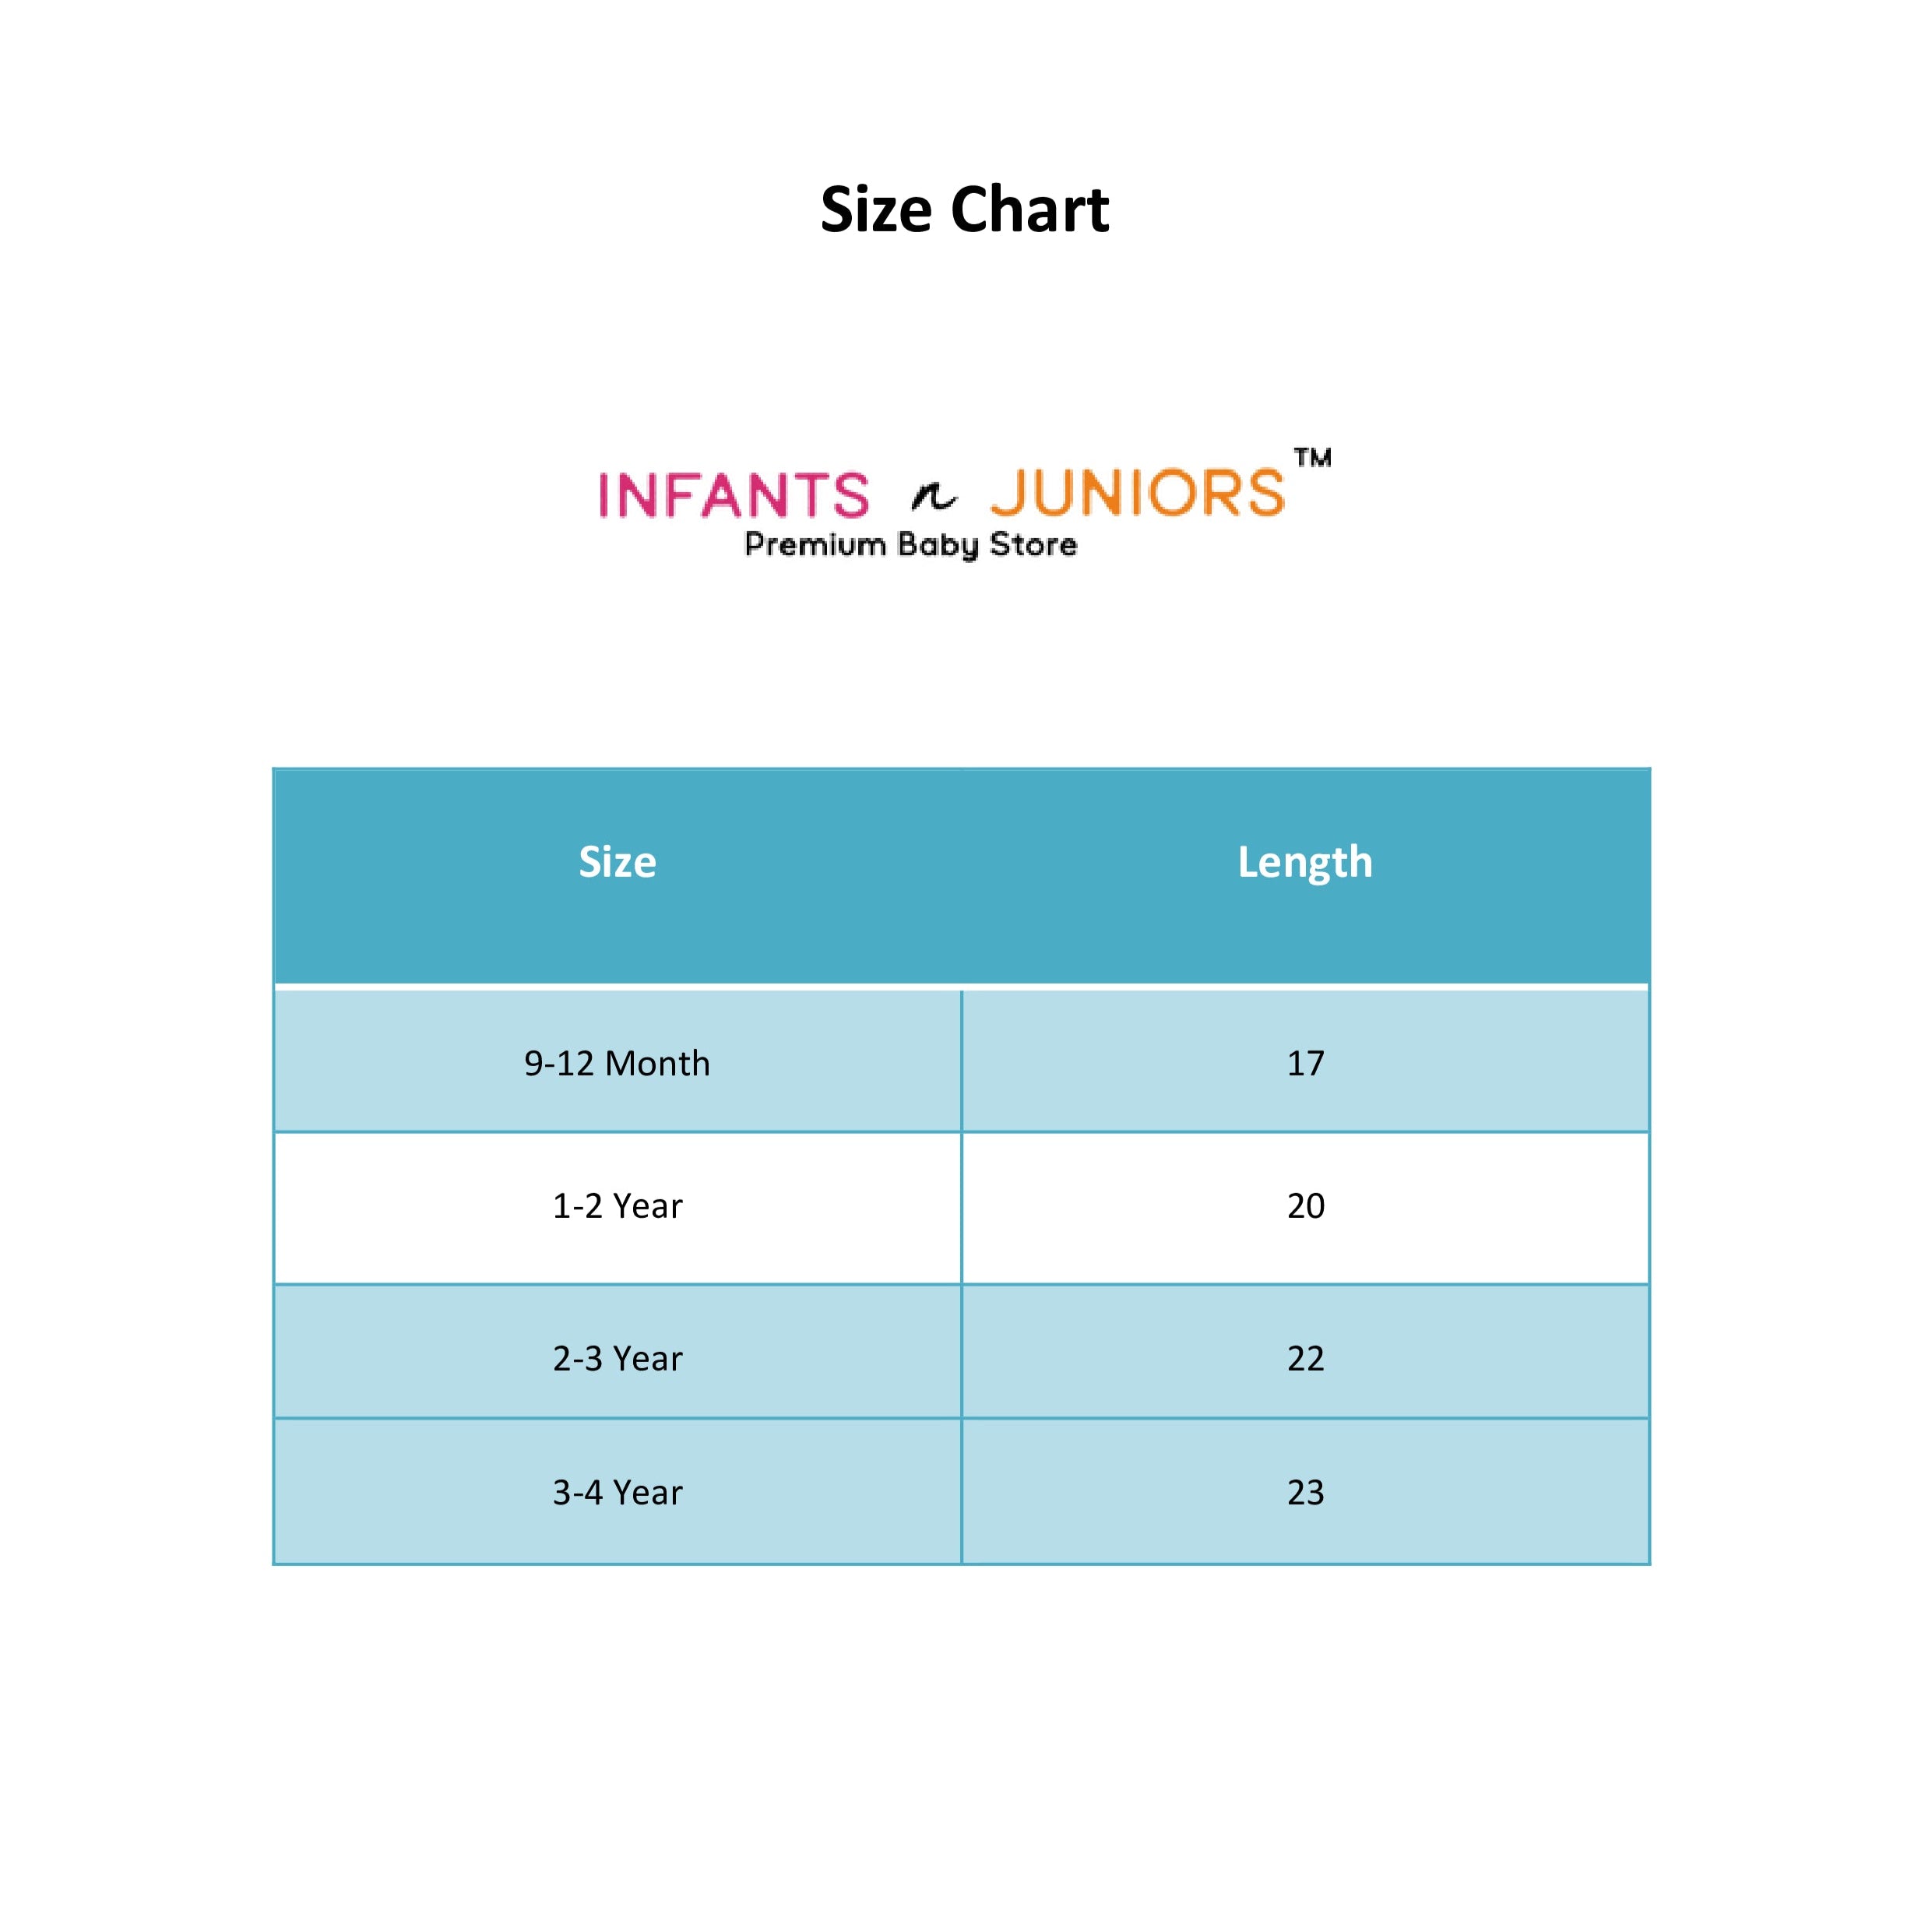The image size is (1932, 1932).
Task: Select the '9-12 Month' size cell
Action: 617,1063
